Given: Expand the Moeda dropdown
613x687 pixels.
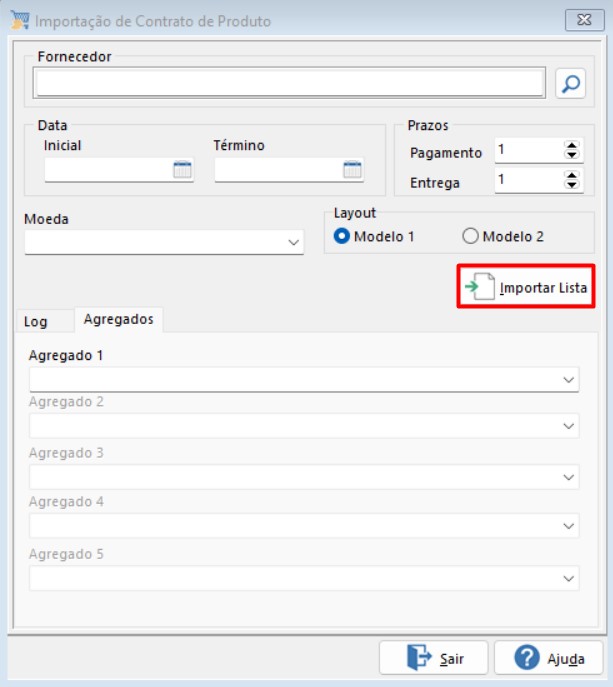Looking at the screenshot, I should (294, 242).
